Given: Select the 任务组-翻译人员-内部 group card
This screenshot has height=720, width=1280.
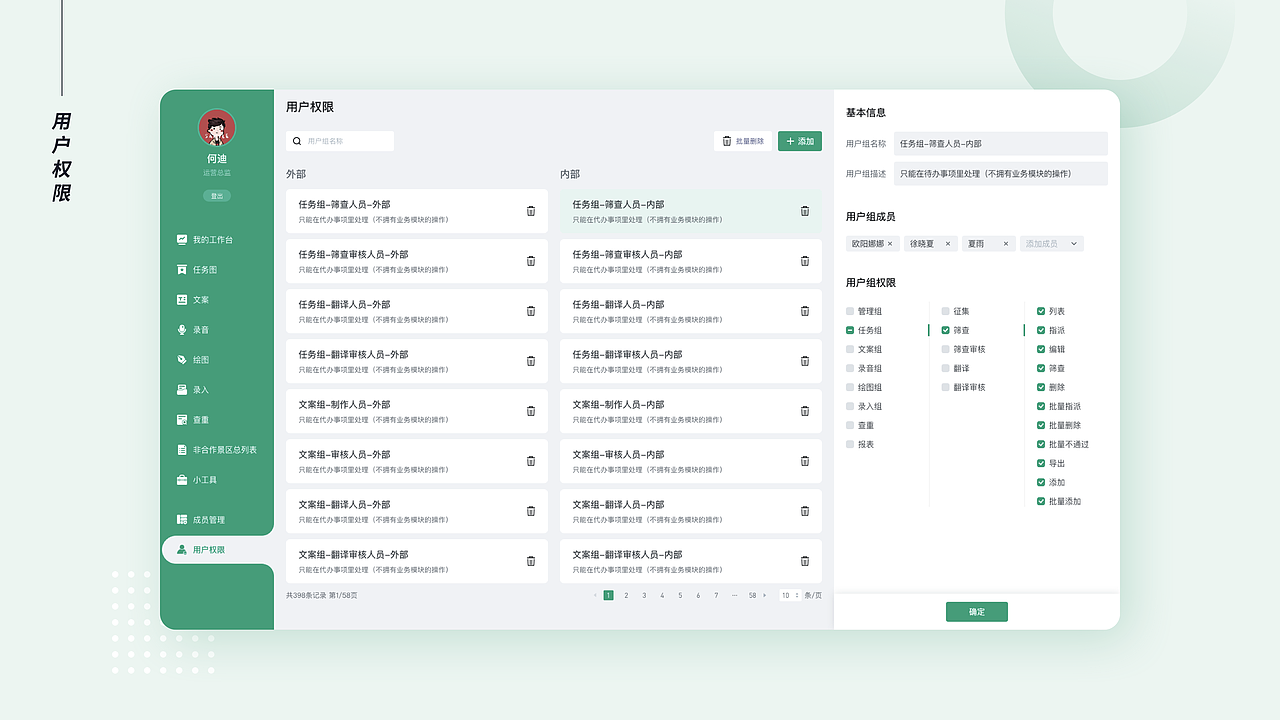Looking at the screenshot, I should [691, 311].
